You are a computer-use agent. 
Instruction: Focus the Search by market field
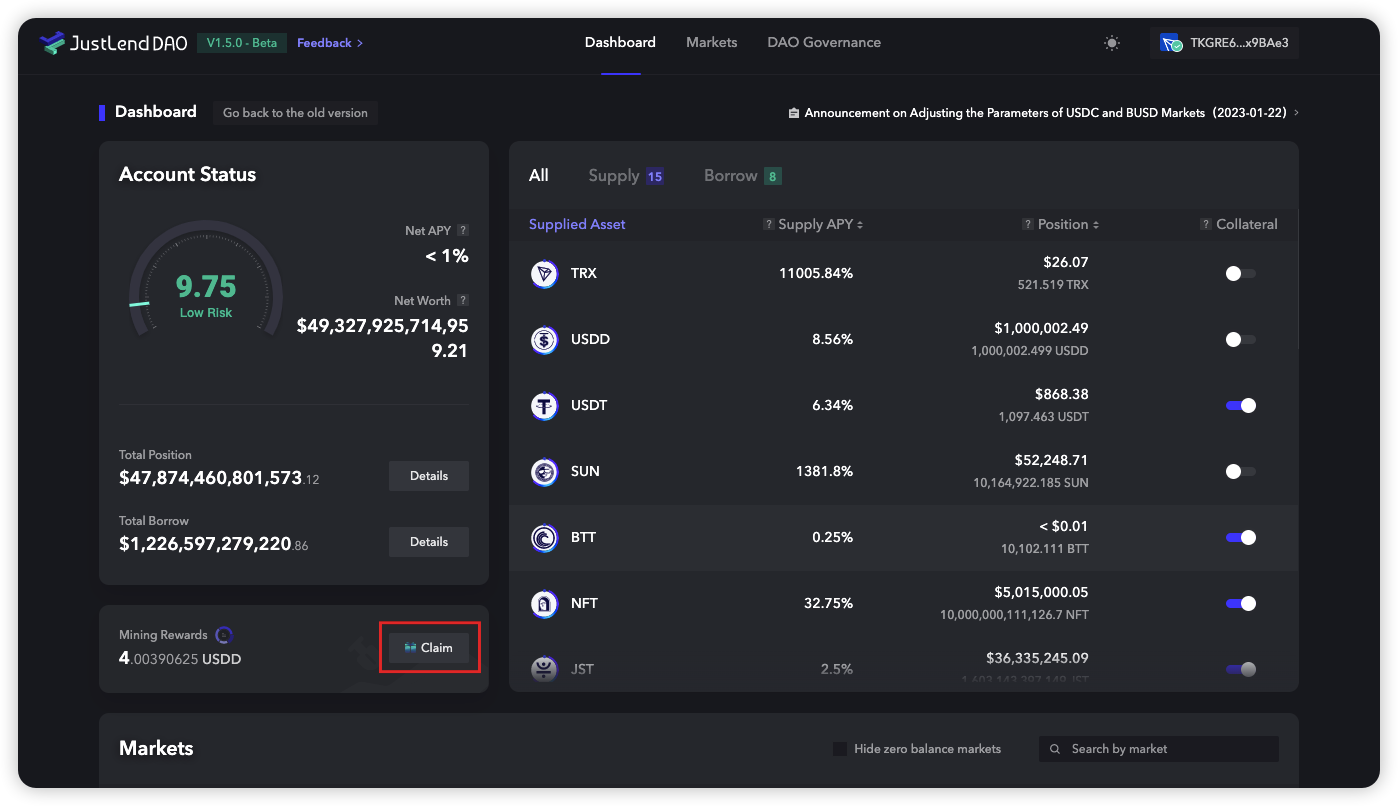[x=1159, y=749]
